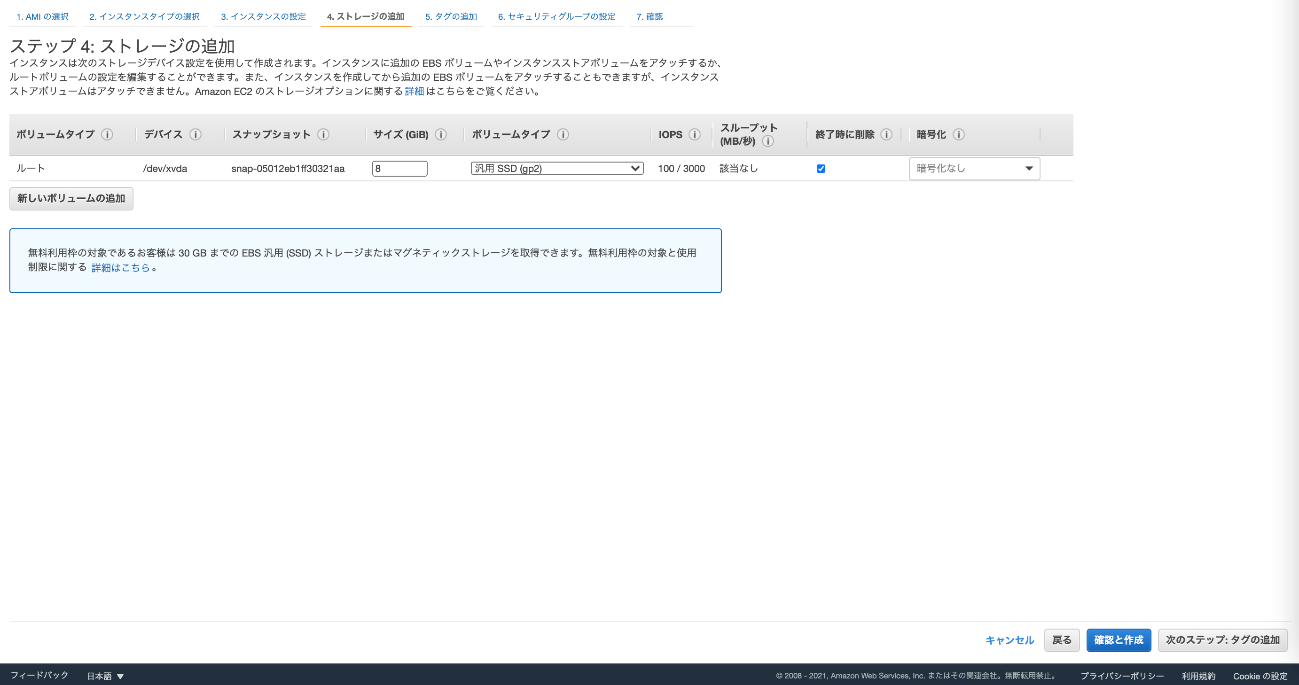Screen dimensions: 1299x685
Task: Click info icon beside 暗号化 header
Action: coord(958,135)
